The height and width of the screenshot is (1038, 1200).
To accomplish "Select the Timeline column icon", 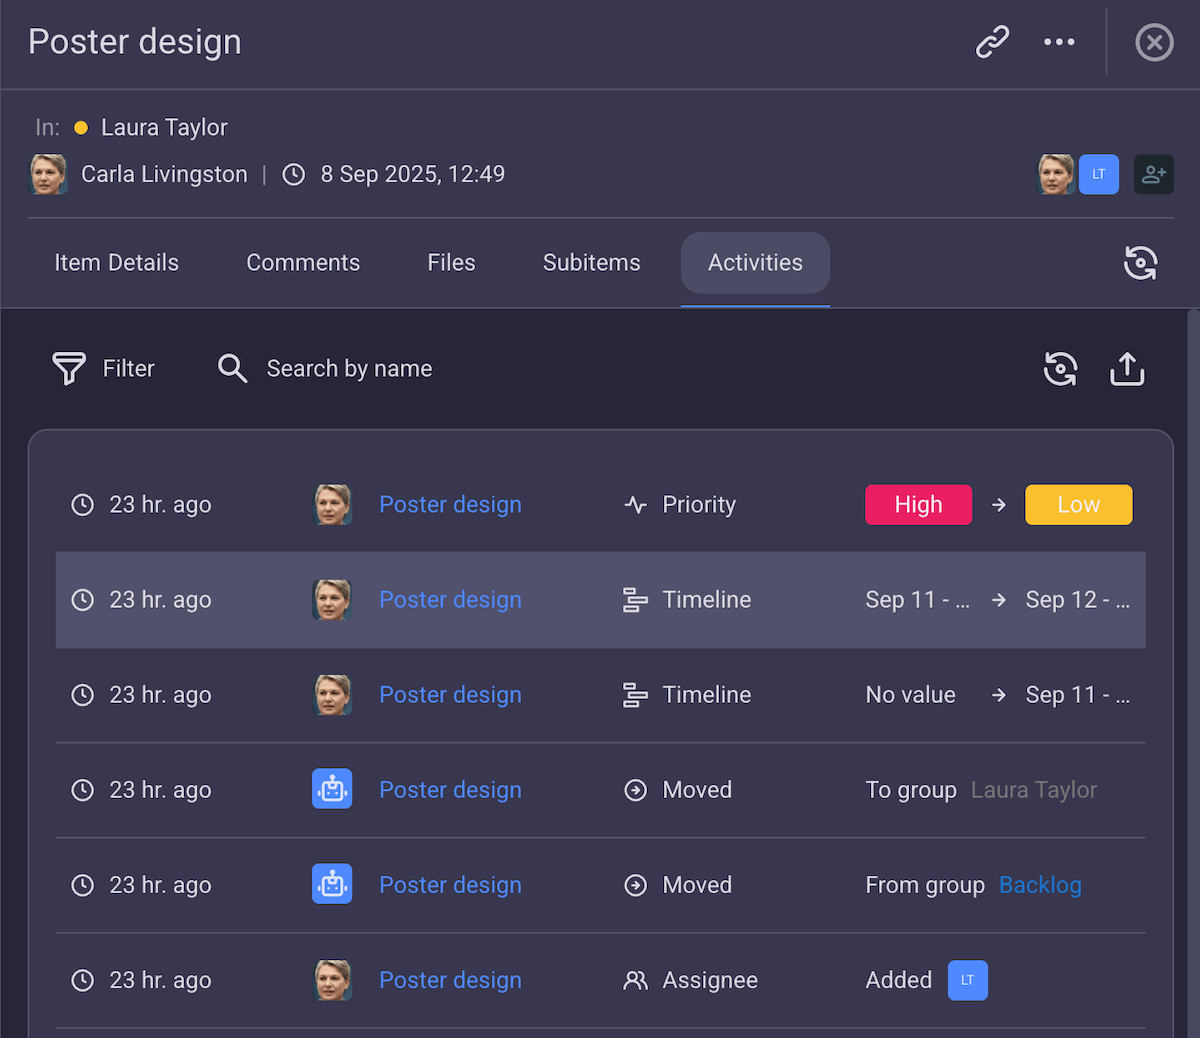I will (x=636, y=599).
